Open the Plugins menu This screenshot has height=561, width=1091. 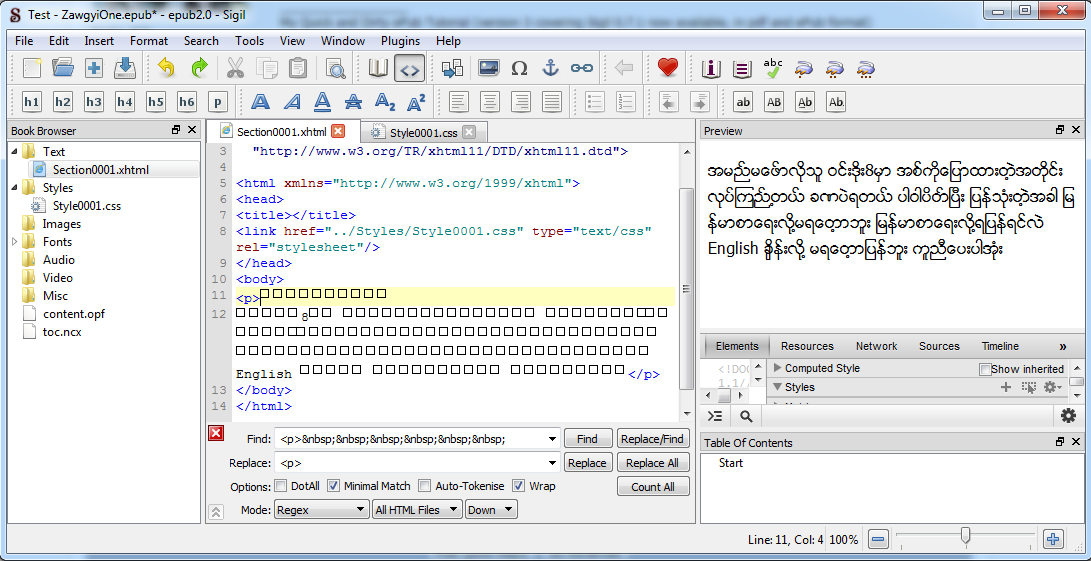pos(400,41)
